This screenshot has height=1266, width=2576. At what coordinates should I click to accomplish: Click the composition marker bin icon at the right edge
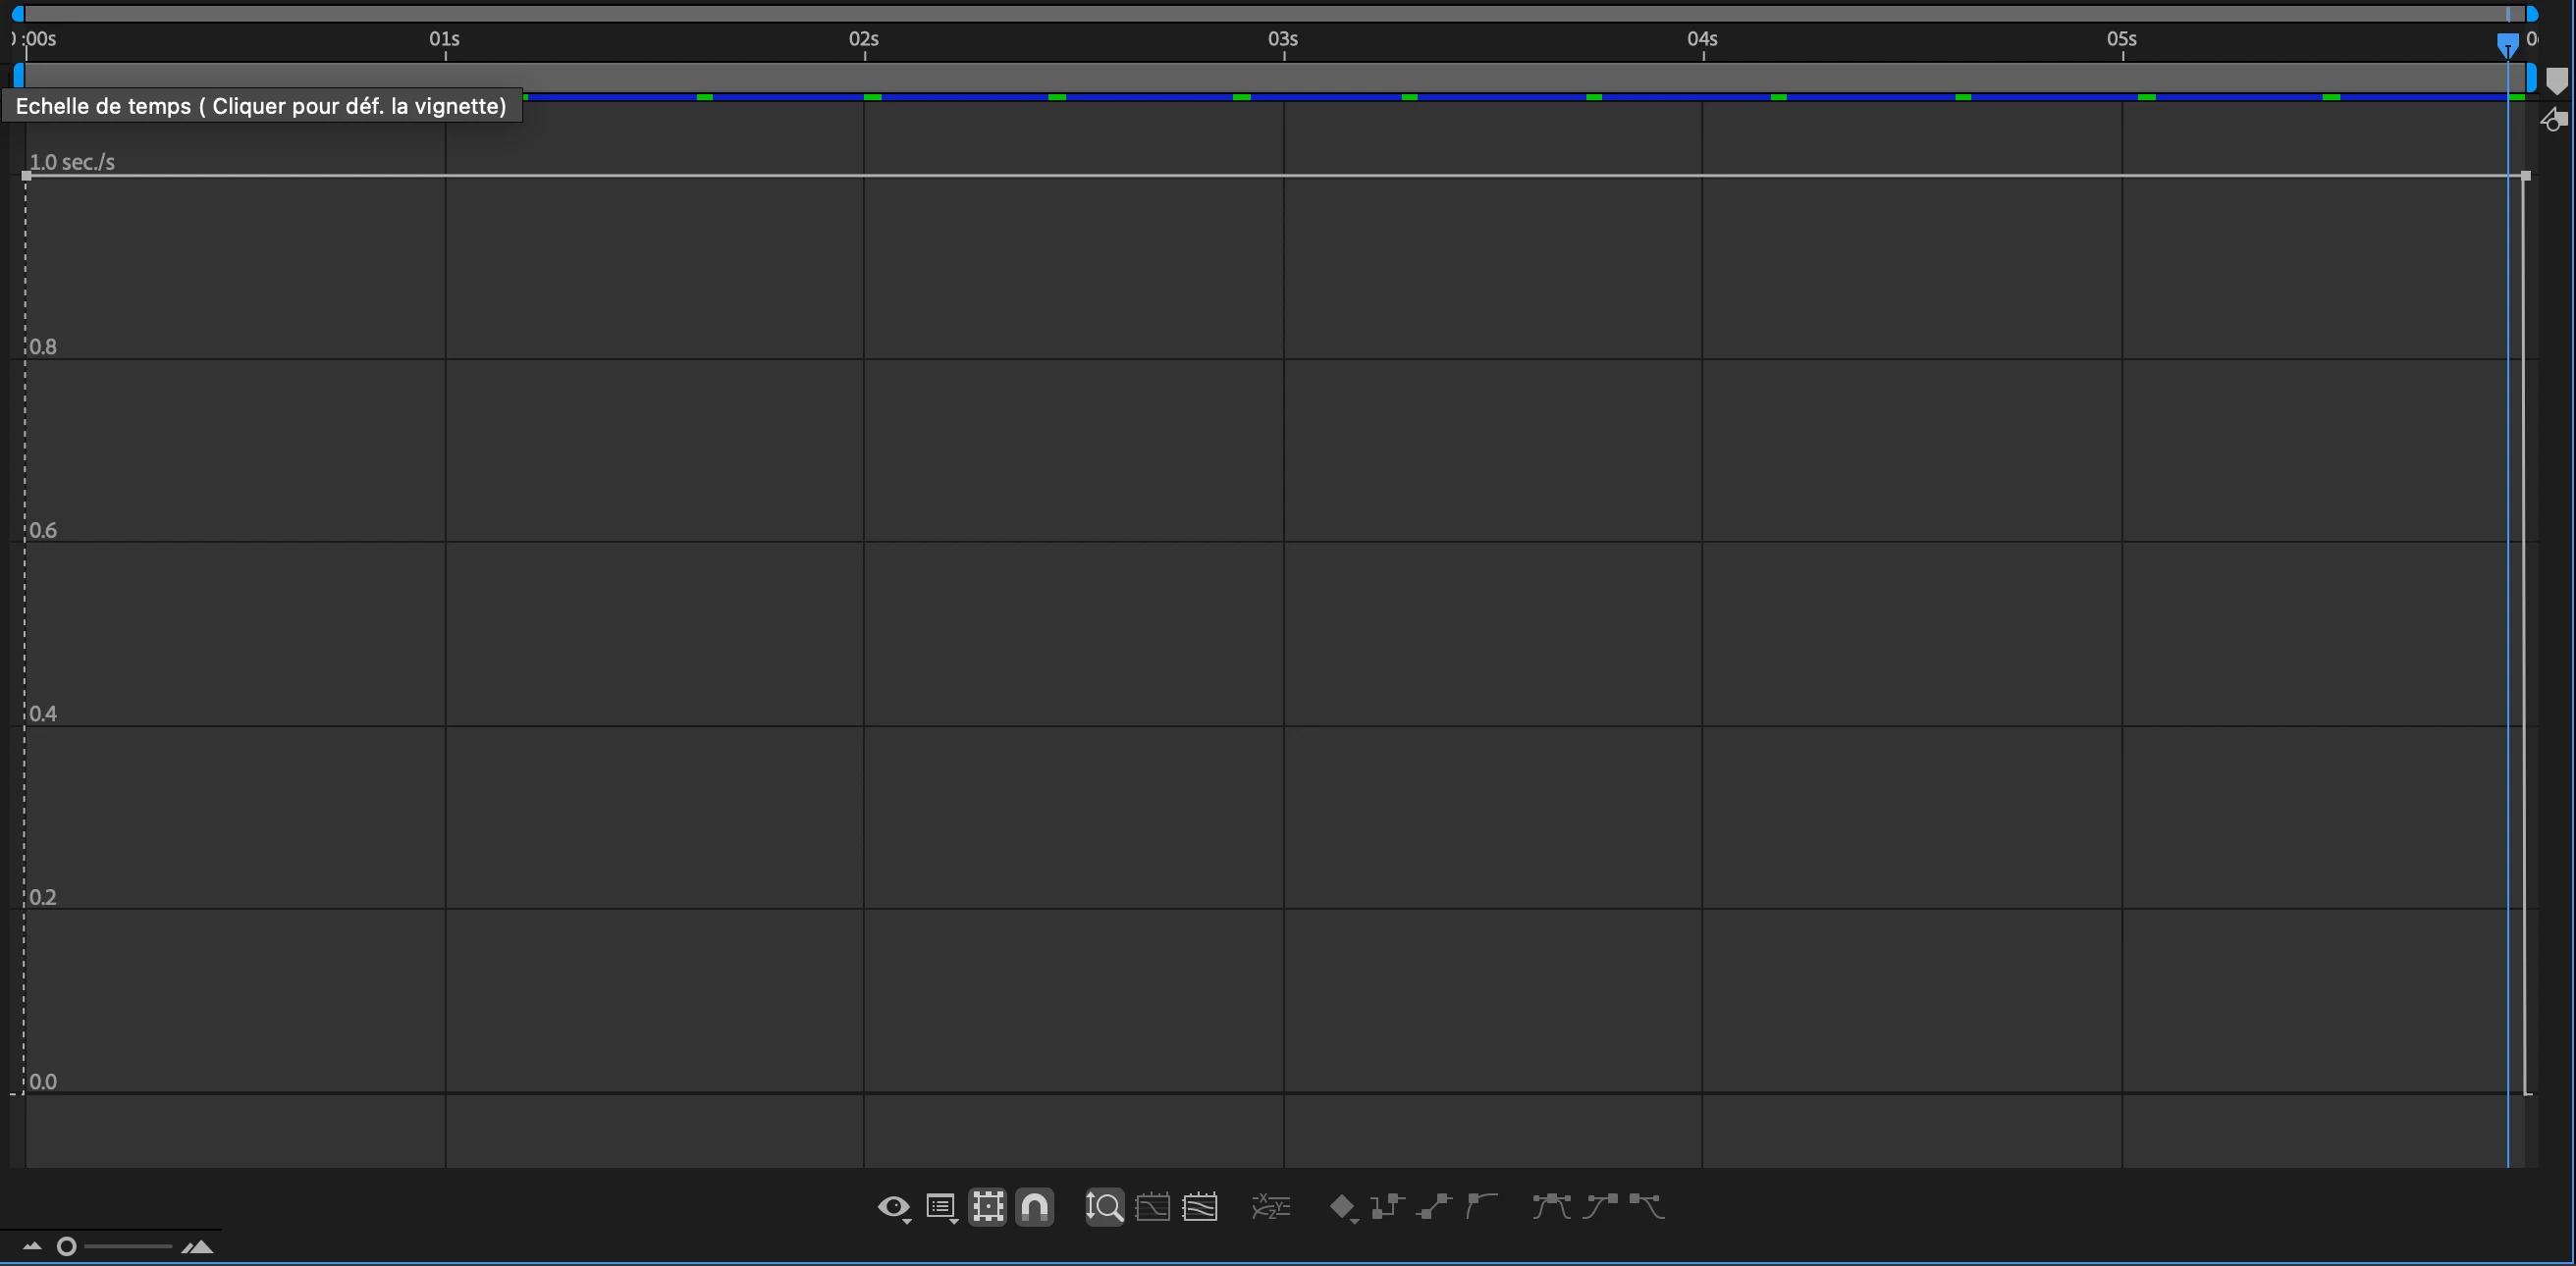tap(2556, 80)
